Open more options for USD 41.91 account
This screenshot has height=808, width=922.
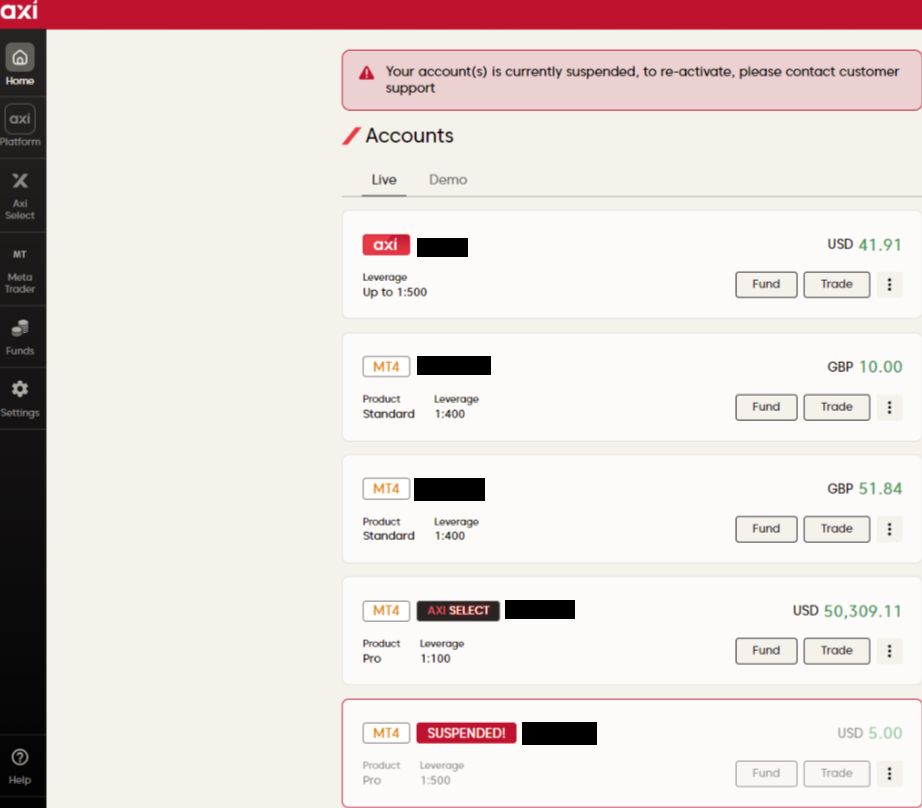(889, 285)
